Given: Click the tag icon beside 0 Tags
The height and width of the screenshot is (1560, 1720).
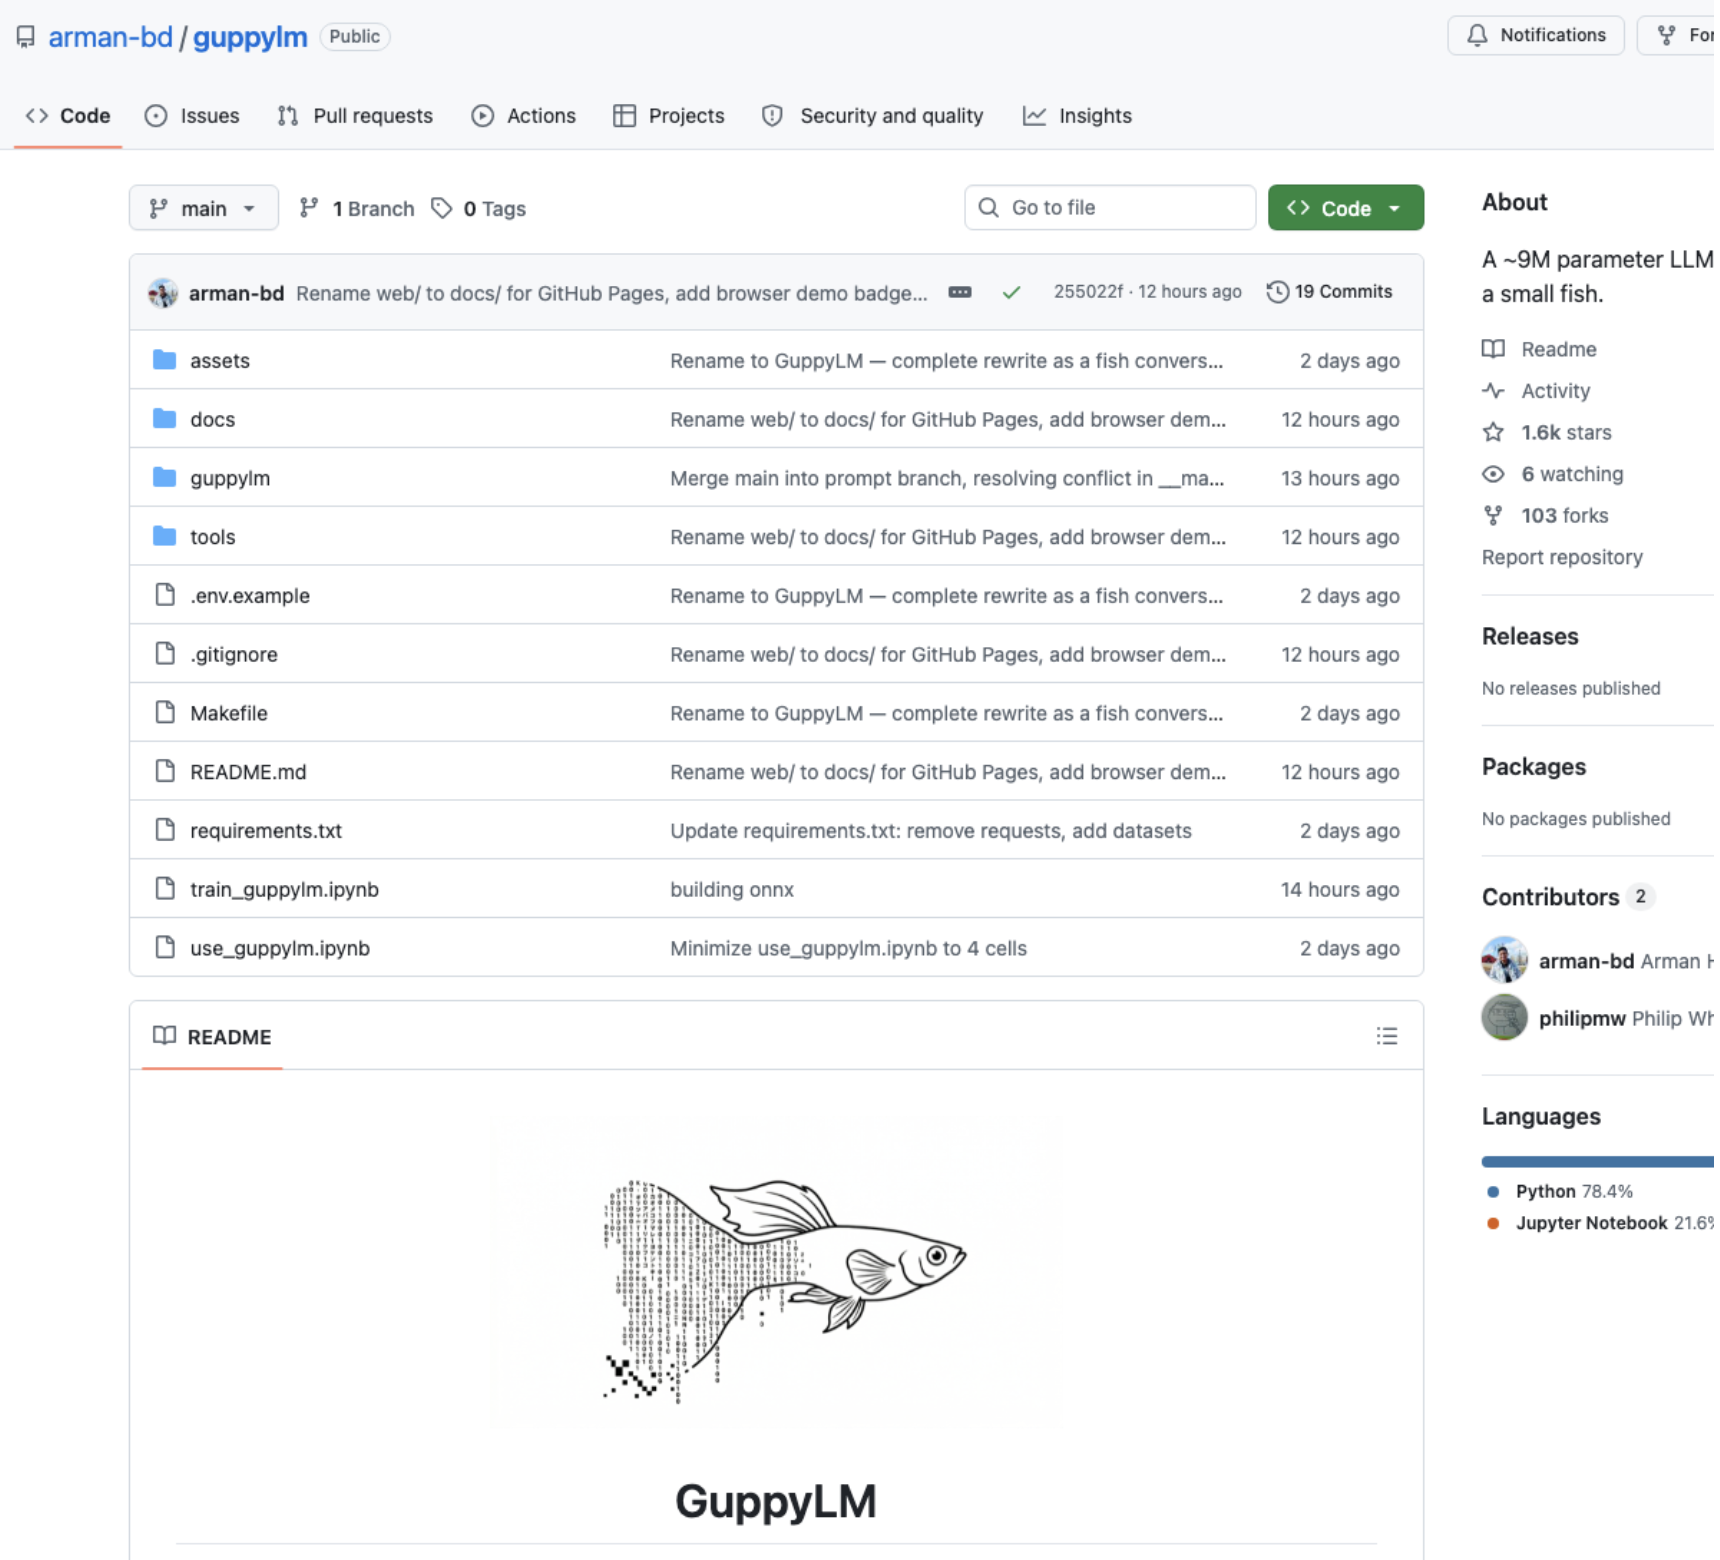Looking at the screenshot, I should (x=442, y=208).
